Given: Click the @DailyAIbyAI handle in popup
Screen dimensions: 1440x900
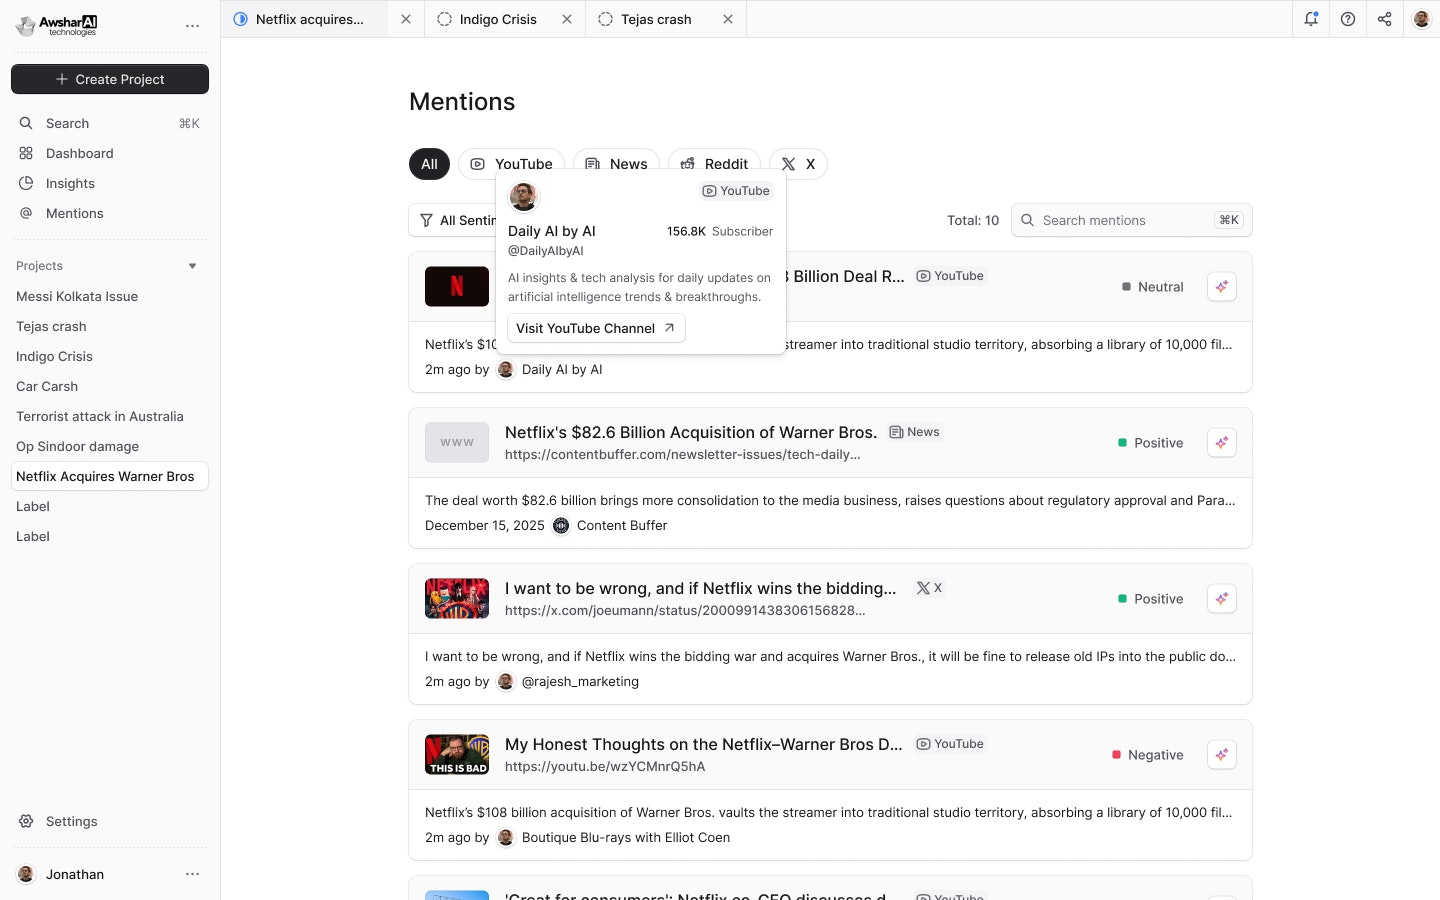Looking at the screenshot, I should point(546,251).
